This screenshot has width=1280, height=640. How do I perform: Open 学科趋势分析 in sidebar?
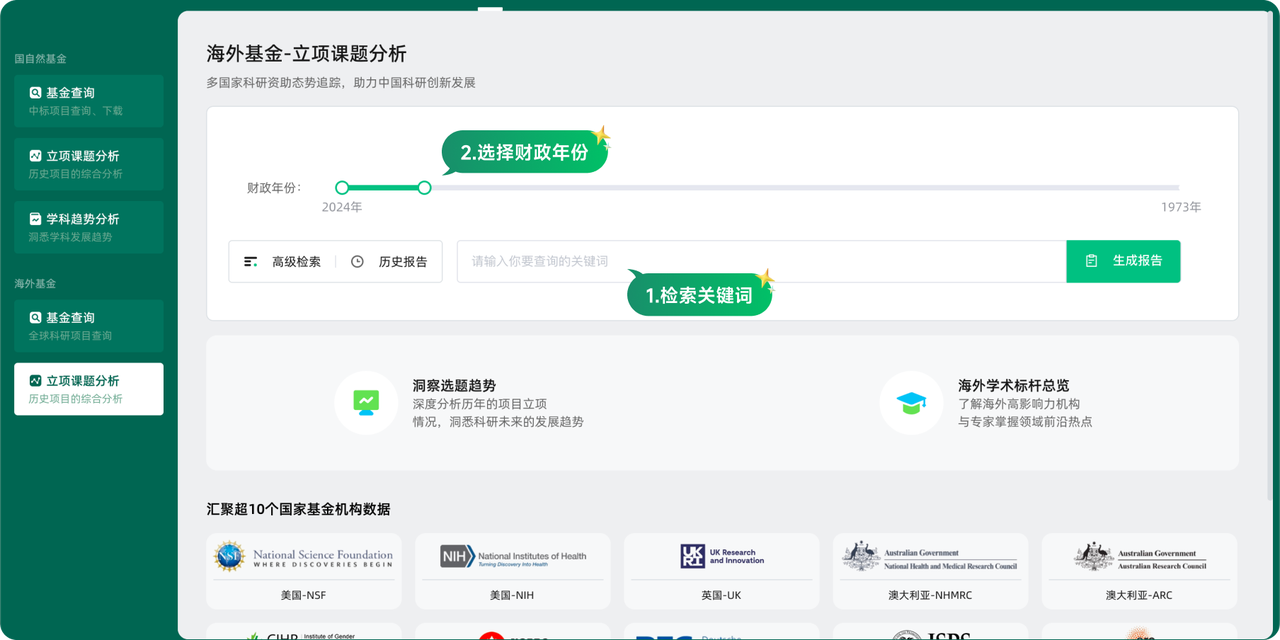[x=89, y=227]
